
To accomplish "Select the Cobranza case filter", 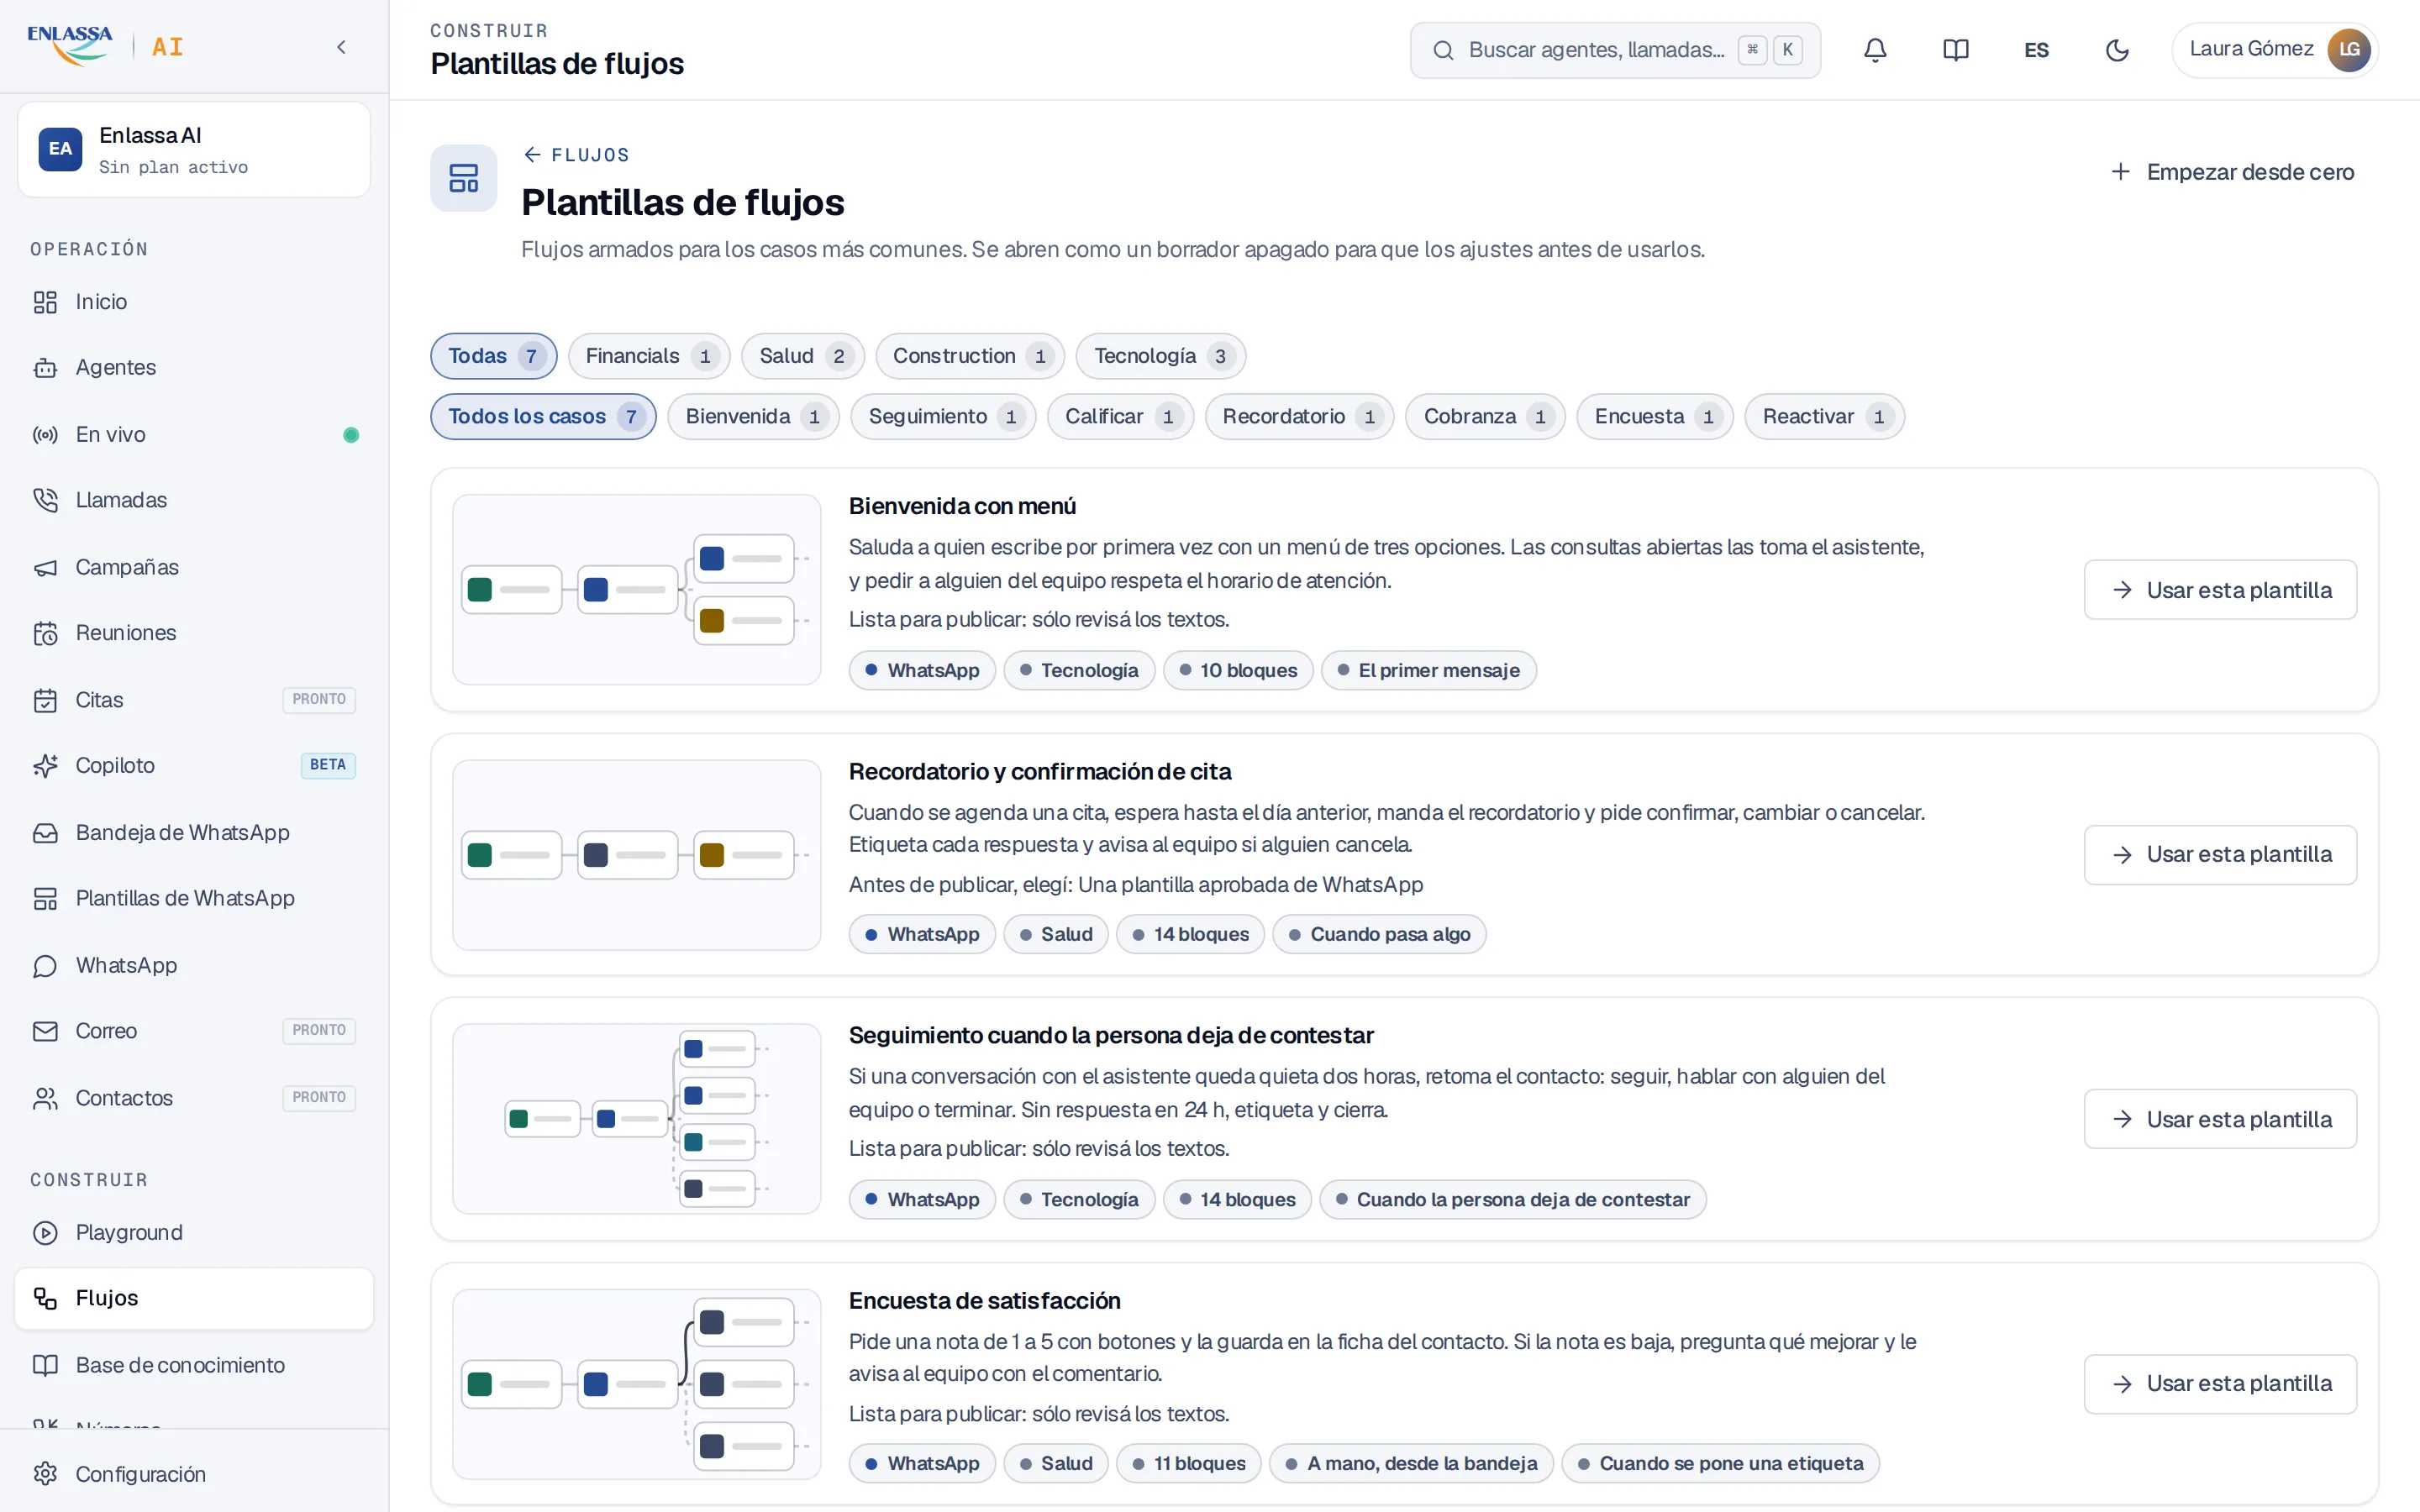I will click(1485, 416).
